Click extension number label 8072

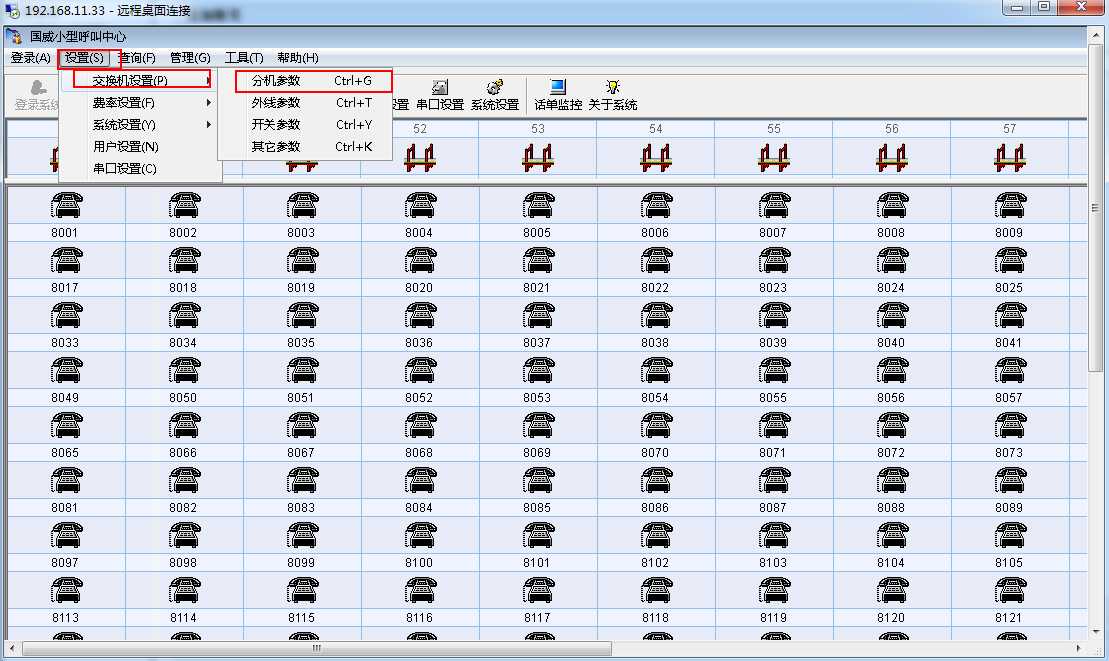[890, 452]
